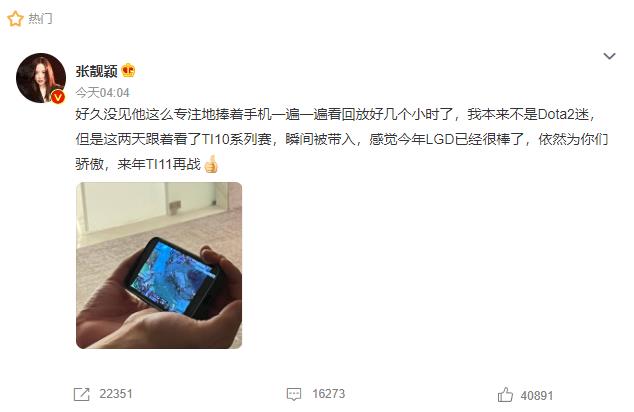The image size is (634, 412).
Task: Click the thumbs-up emoji in post
Action: click(x=211, y=164)
